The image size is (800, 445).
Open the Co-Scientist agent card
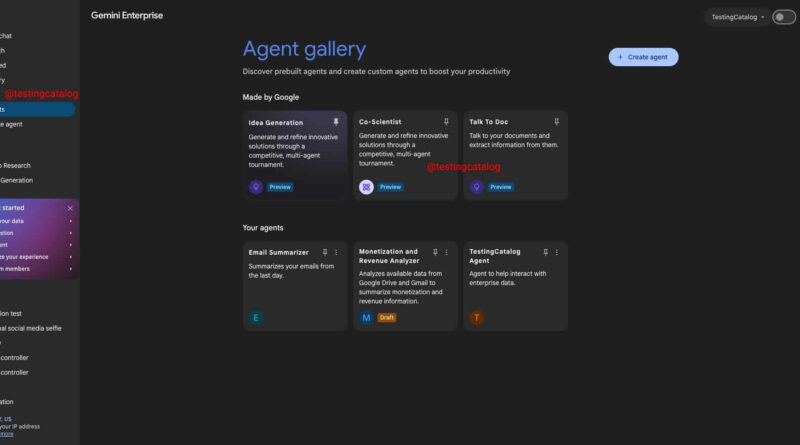(405, 155)
